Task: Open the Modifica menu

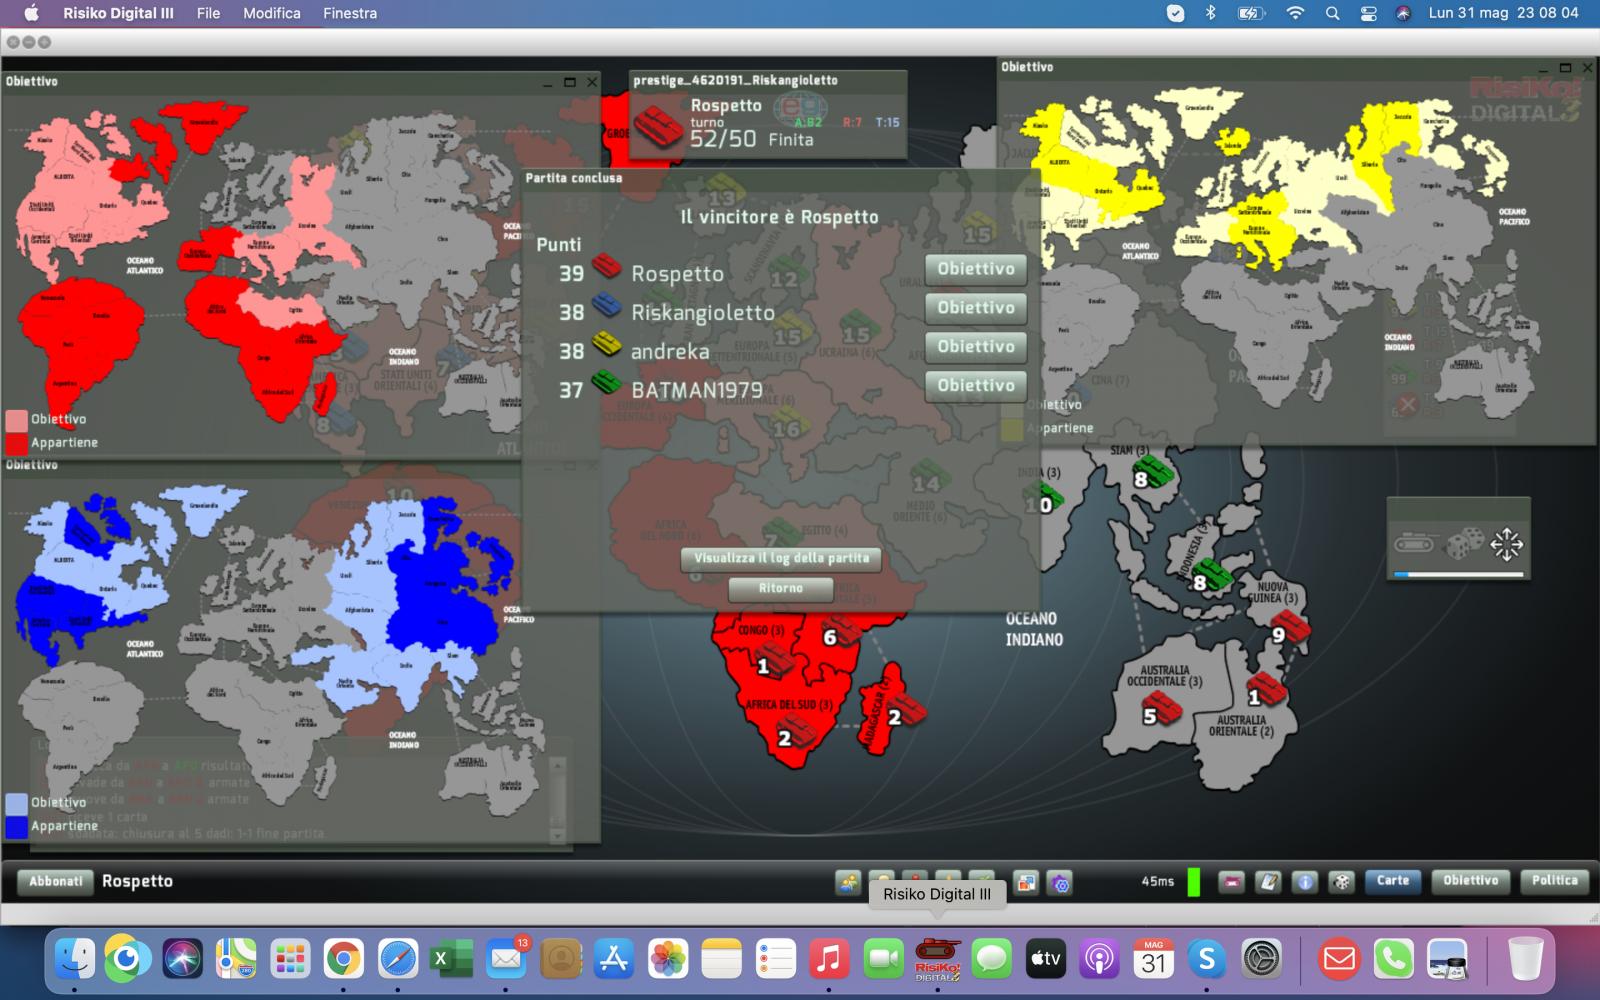Action: click(x=272, y=13)
